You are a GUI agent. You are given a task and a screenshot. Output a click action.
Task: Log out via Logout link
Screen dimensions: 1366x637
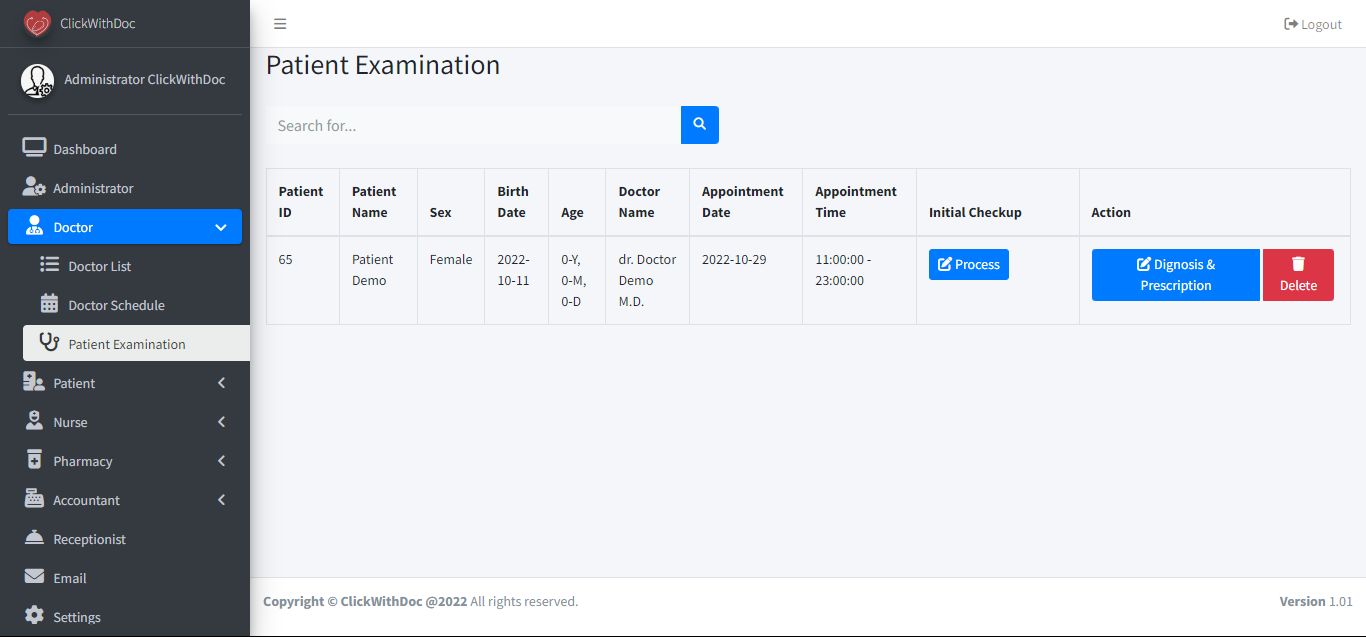pos(1313,24)
